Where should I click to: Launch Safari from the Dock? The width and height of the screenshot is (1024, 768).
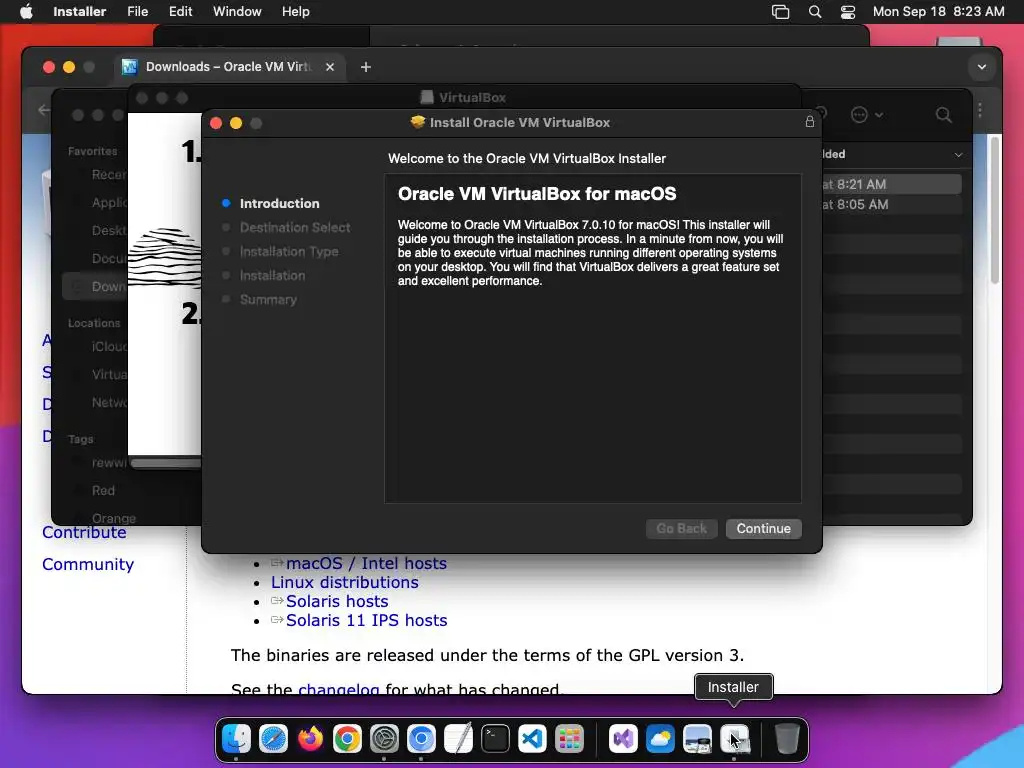273,739
